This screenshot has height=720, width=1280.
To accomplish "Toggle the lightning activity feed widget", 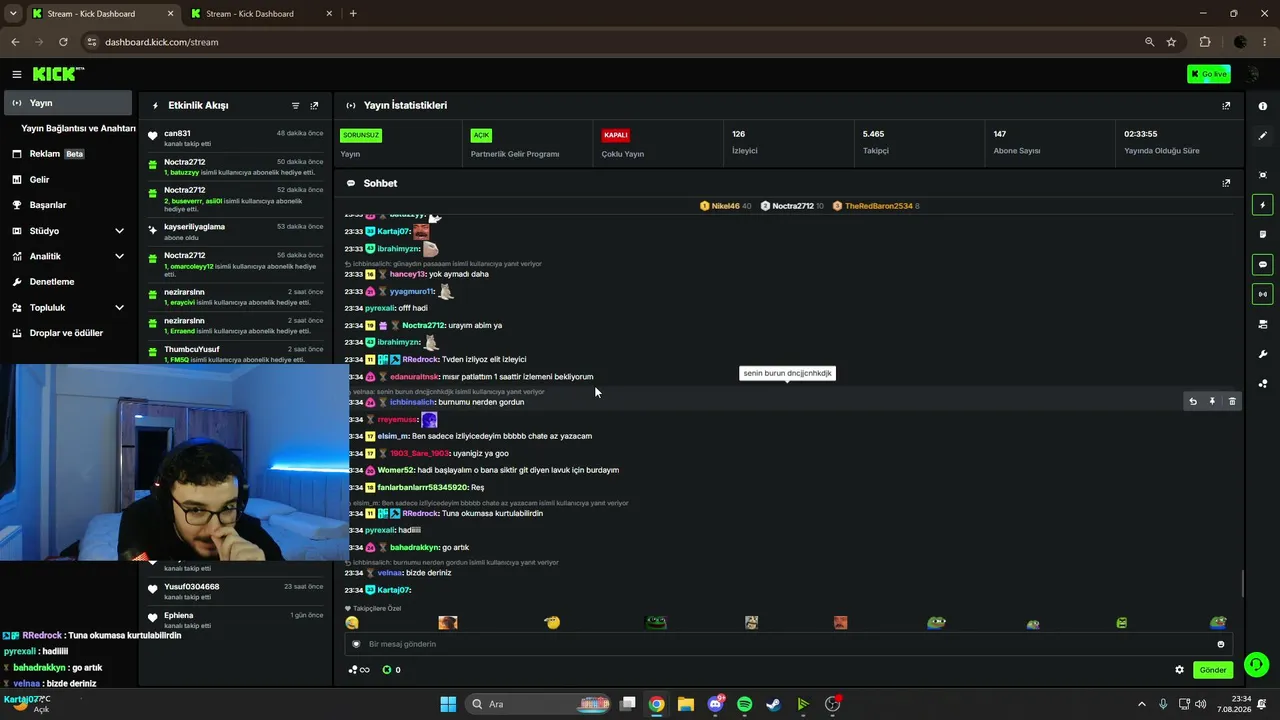I will (1263, 205).
